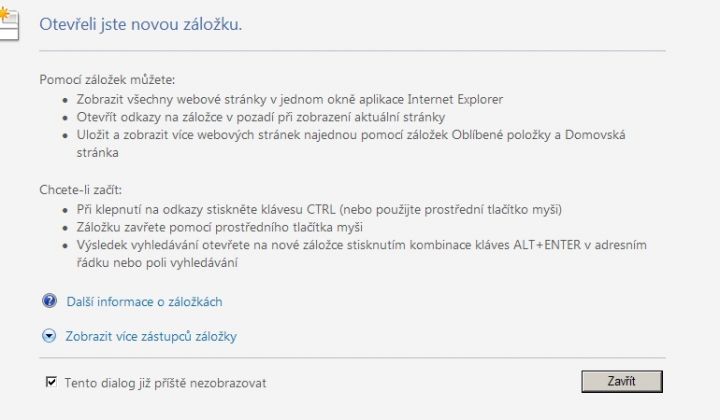Uncheck the Tento dialog již příště nezobrazovat checkbox
720x420 pixels.
tap(51, 382)
